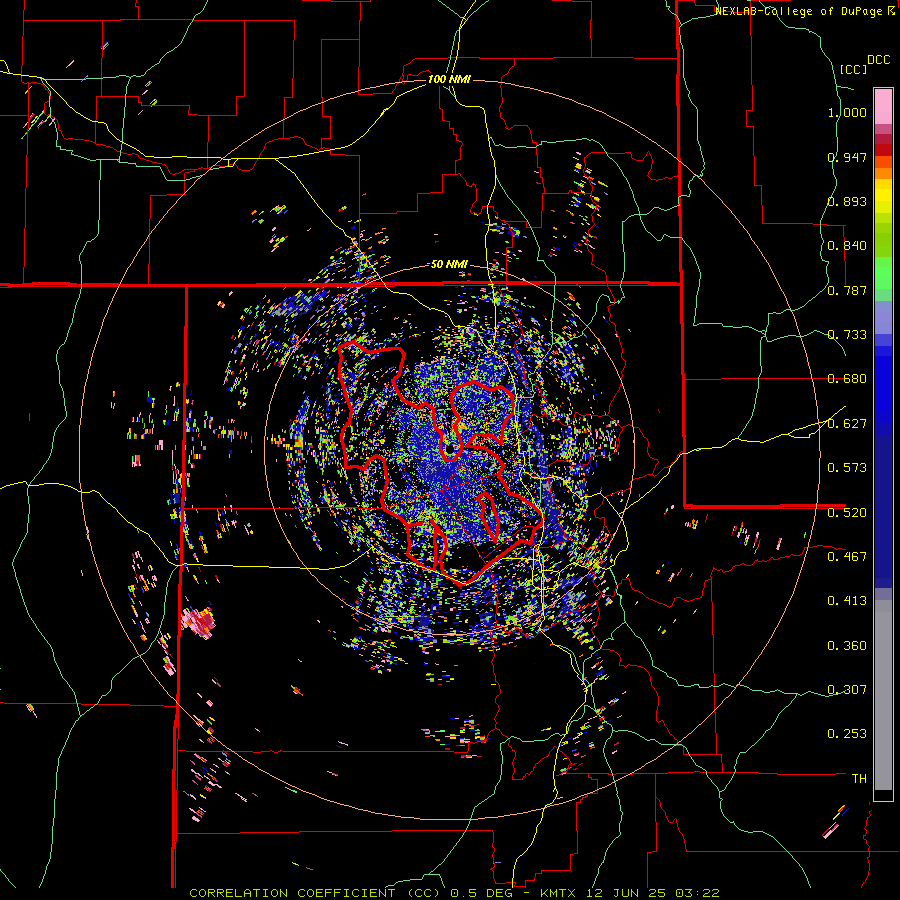Select the 0.893 scale value

pyautogui.click(x=847, y=201)
